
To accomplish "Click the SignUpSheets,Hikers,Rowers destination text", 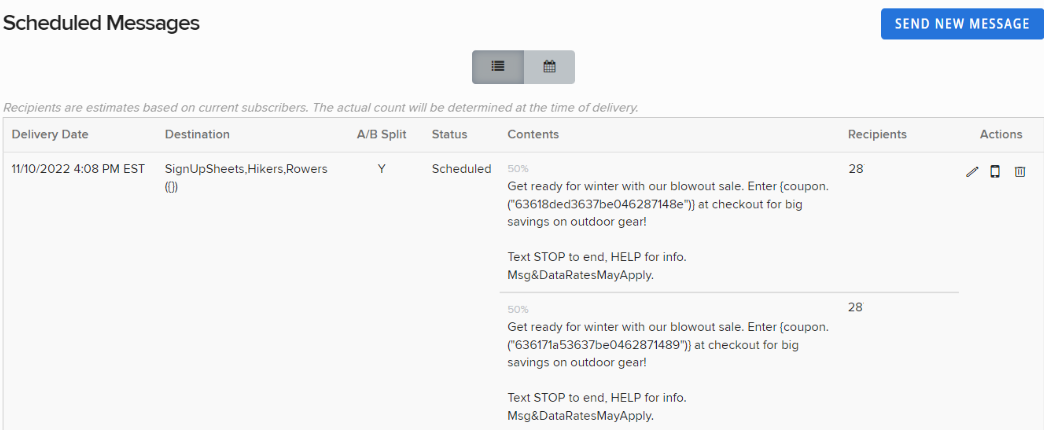I will coord(245,169).
